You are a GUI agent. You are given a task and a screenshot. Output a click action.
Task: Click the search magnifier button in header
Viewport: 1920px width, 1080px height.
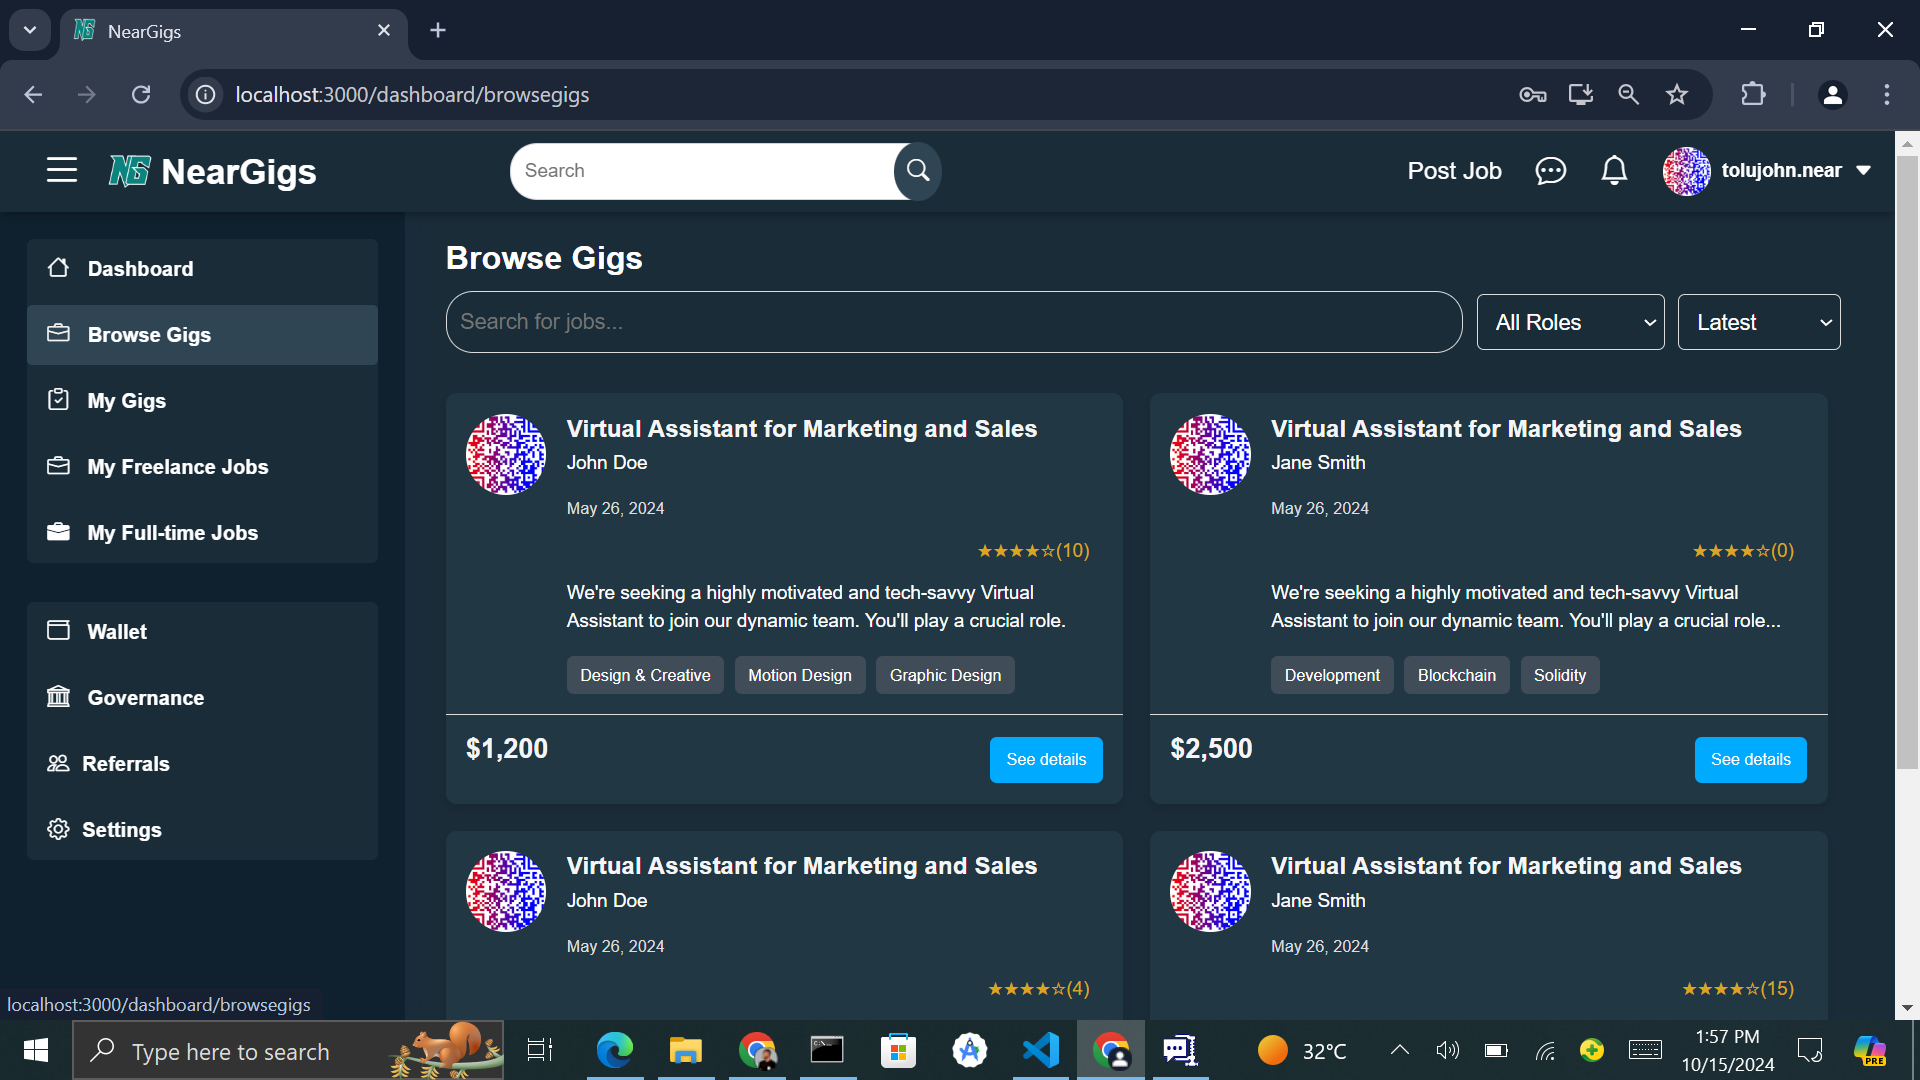917,171
